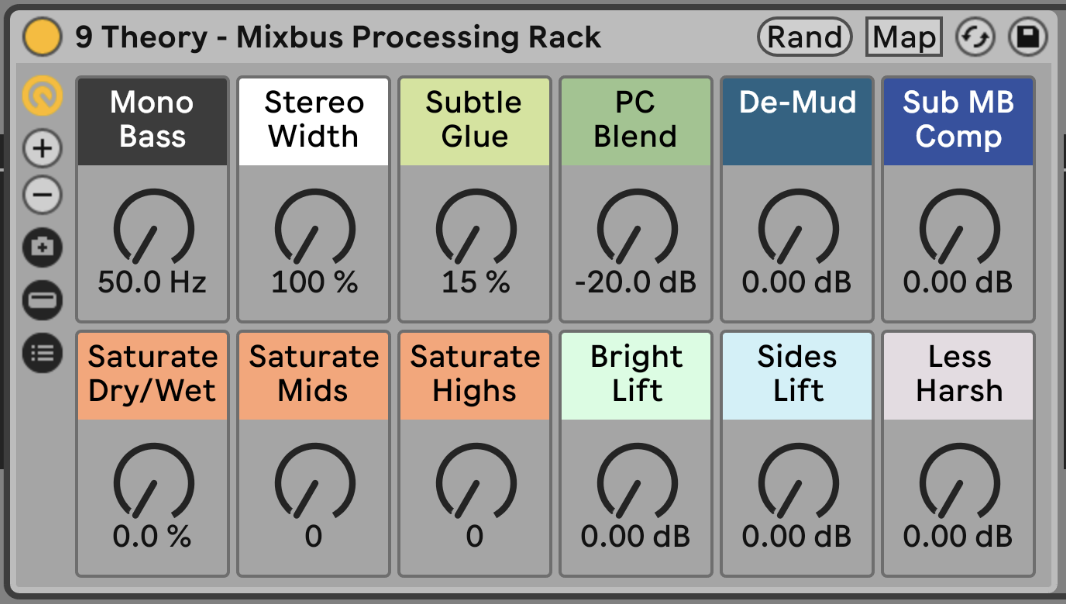Click the -20.0 dB value

pos(636,282)
